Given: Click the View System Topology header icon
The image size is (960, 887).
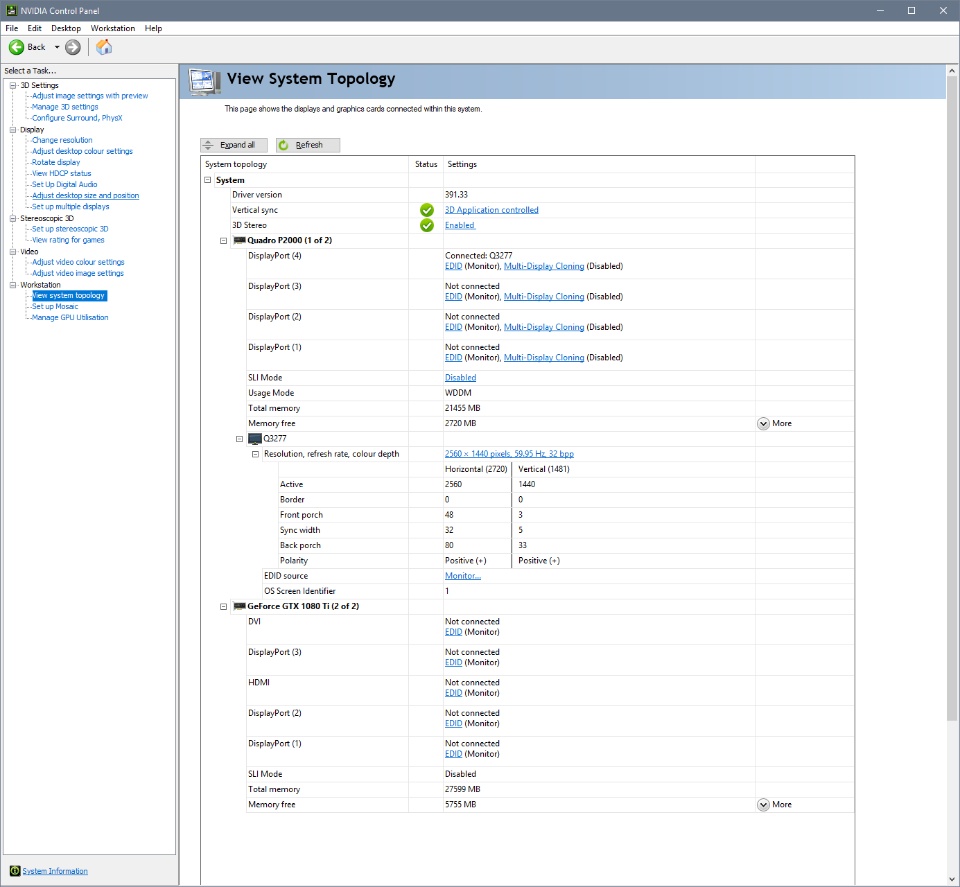Looking at the screenshot, I should pos(204,81).
